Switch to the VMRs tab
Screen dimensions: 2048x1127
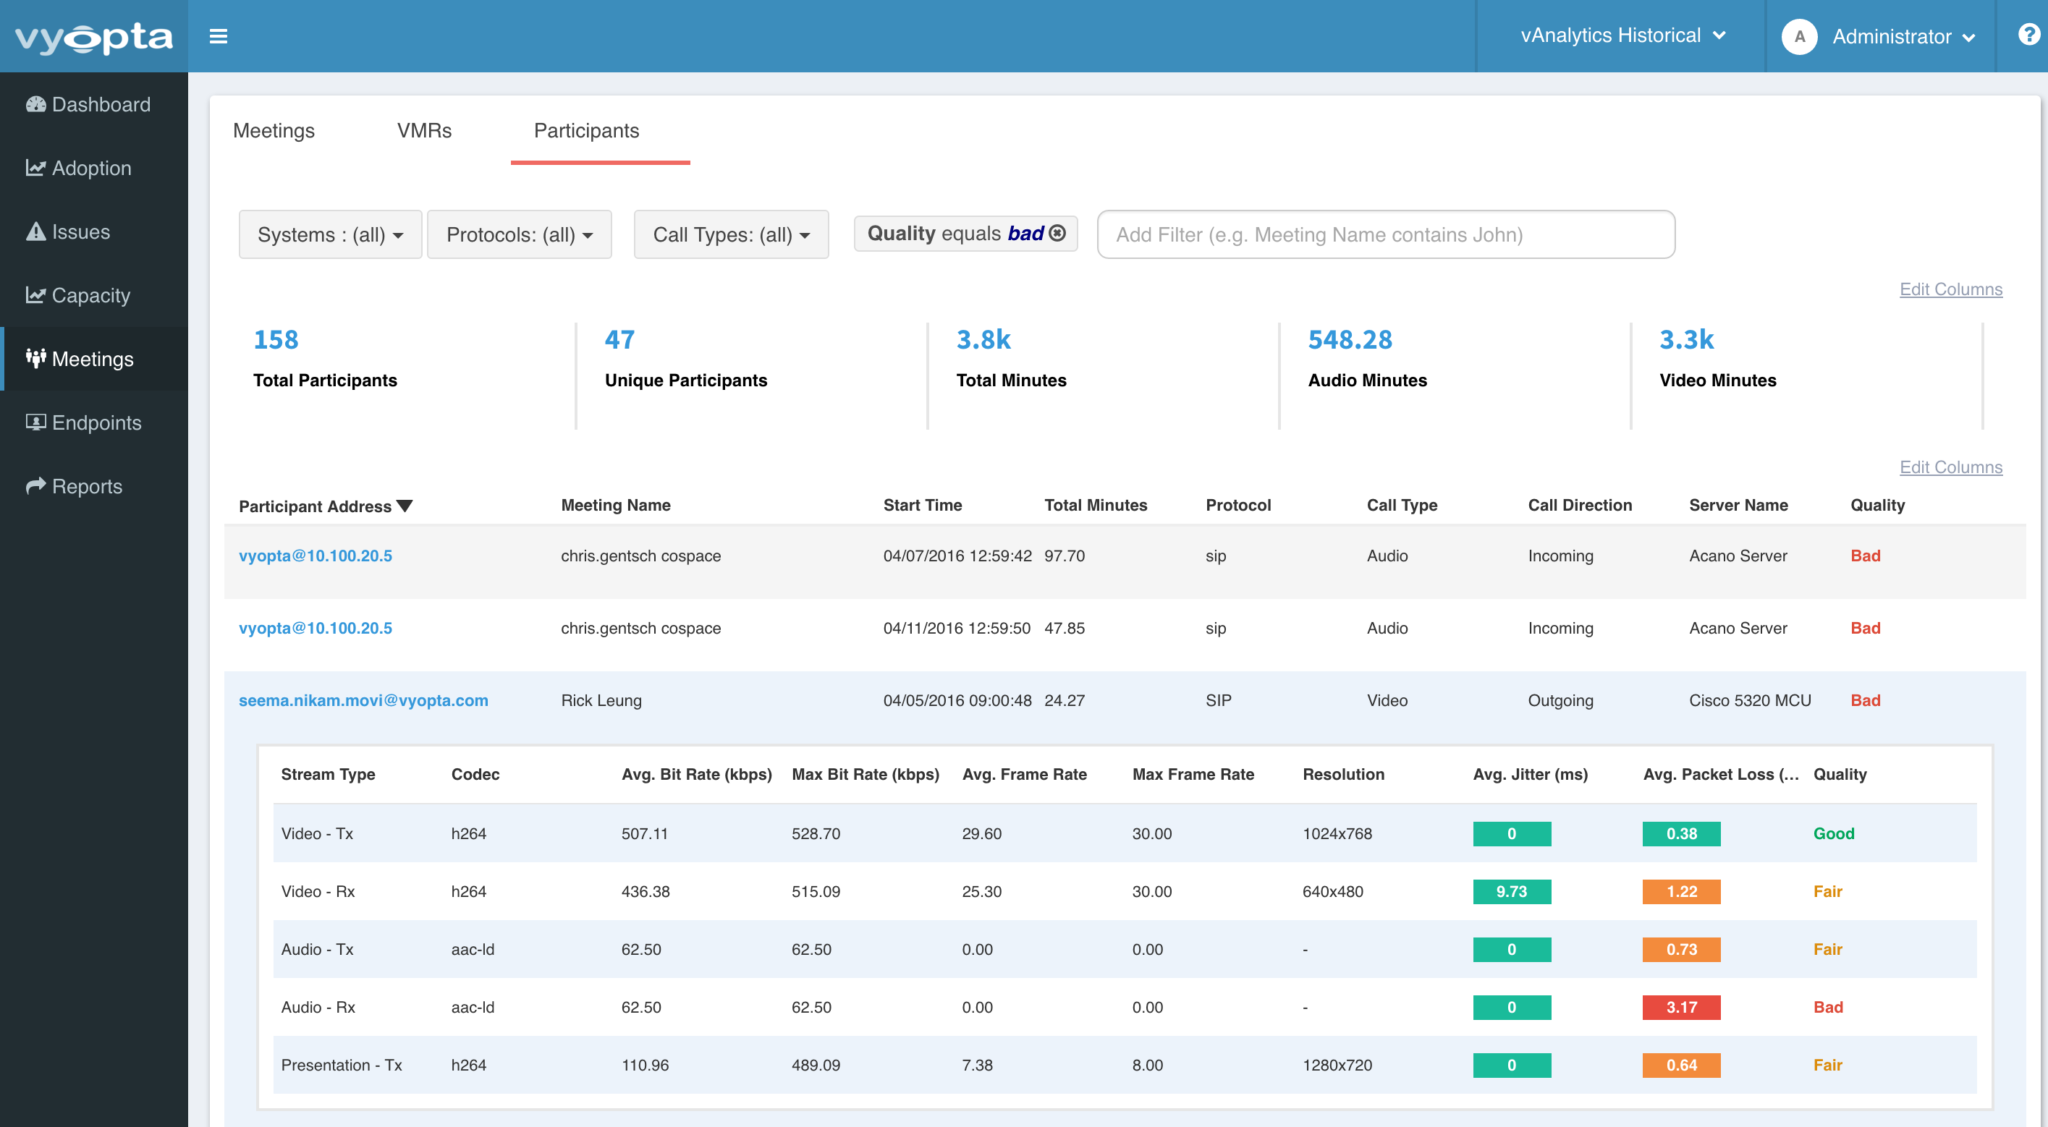pyautogui.click(x=424, y=131)
